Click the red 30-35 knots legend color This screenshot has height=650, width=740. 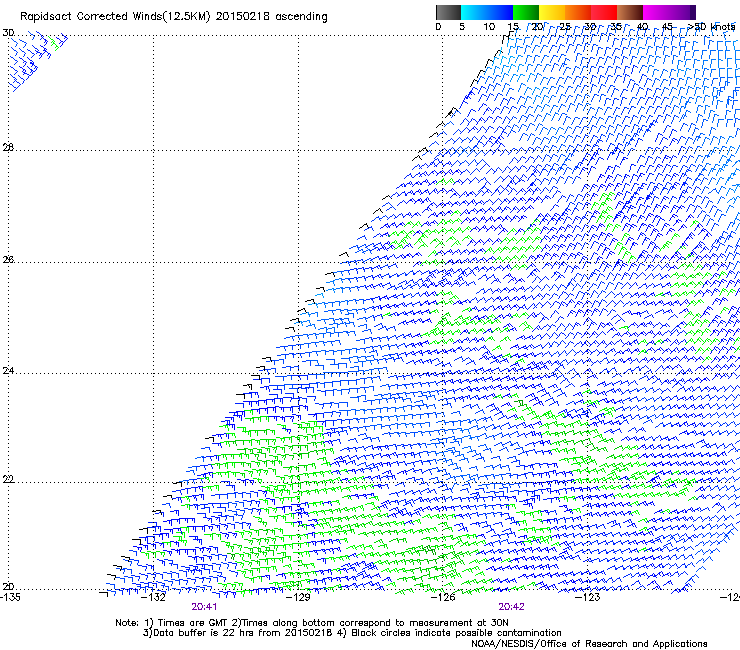pos(604,12)
